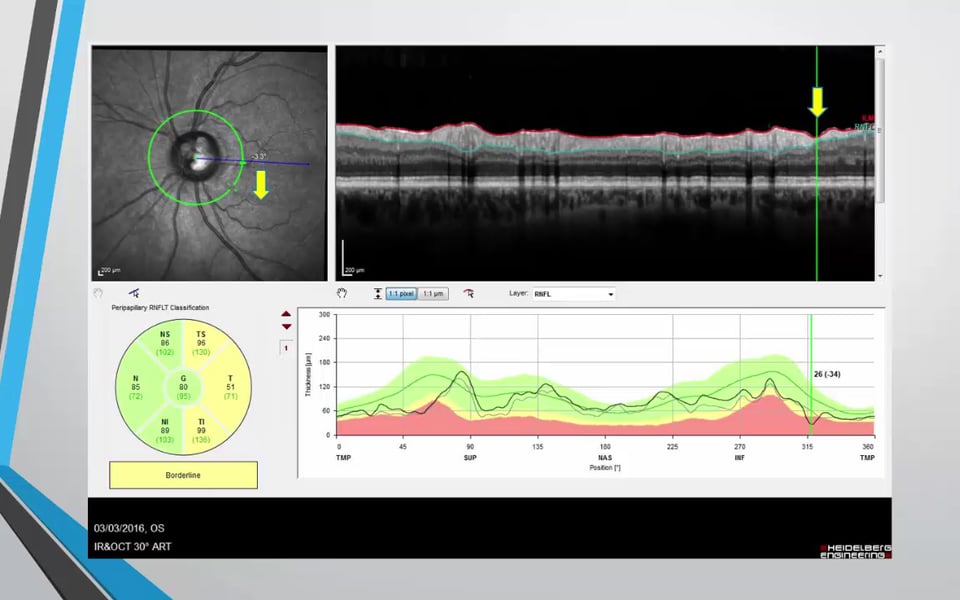Viewport: 960px width, 600px height.
Task: Click the small '1' scan marker box
Action: click(x=287, y=347)
